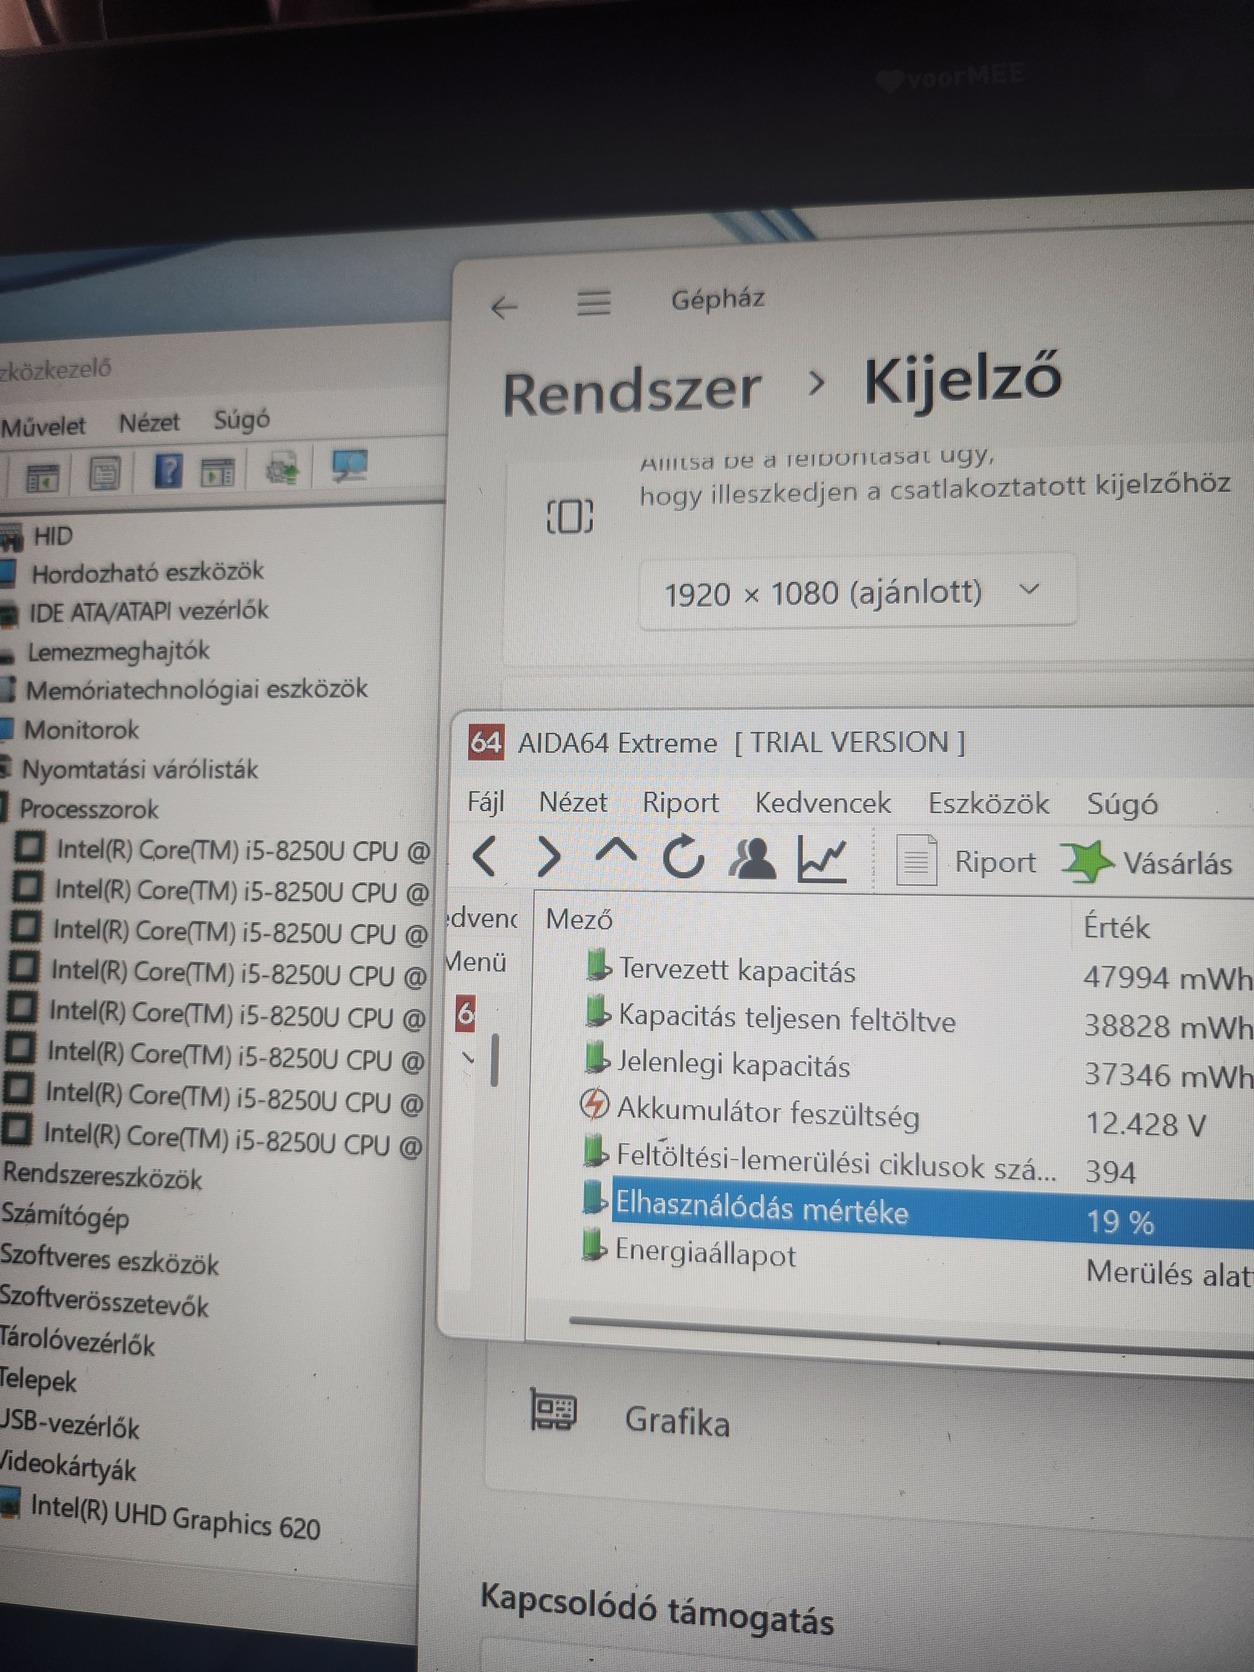Click the Rendszer breadcrumb link

pyautogui.click(x=631, y=391)
